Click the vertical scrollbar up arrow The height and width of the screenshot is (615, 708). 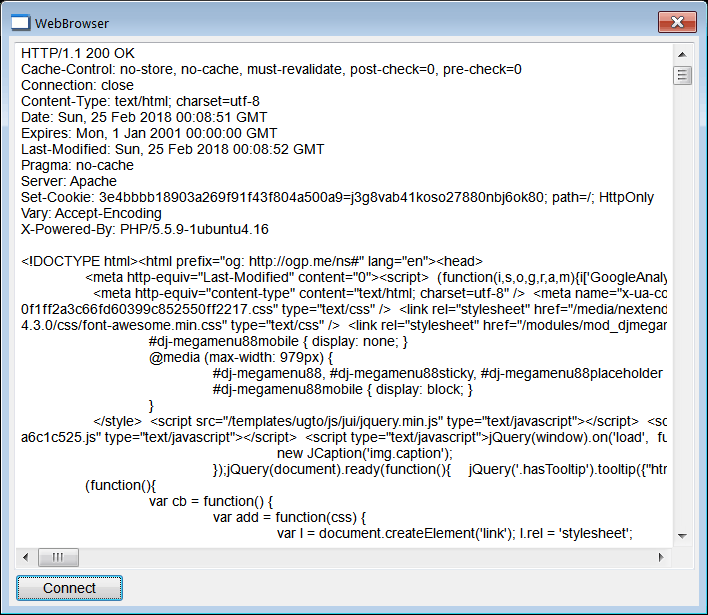click(x=682, y=55)
